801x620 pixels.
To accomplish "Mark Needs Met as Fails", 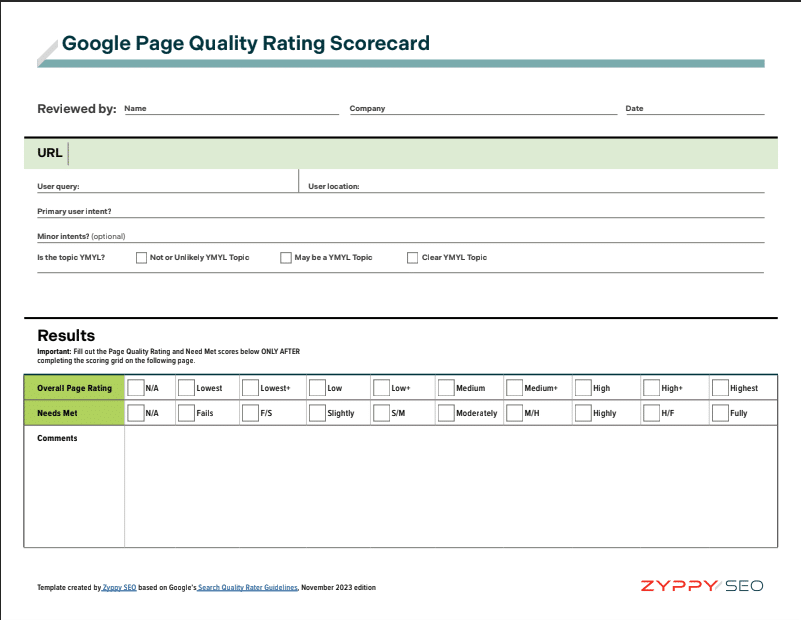I will click(x=186, y=413).
